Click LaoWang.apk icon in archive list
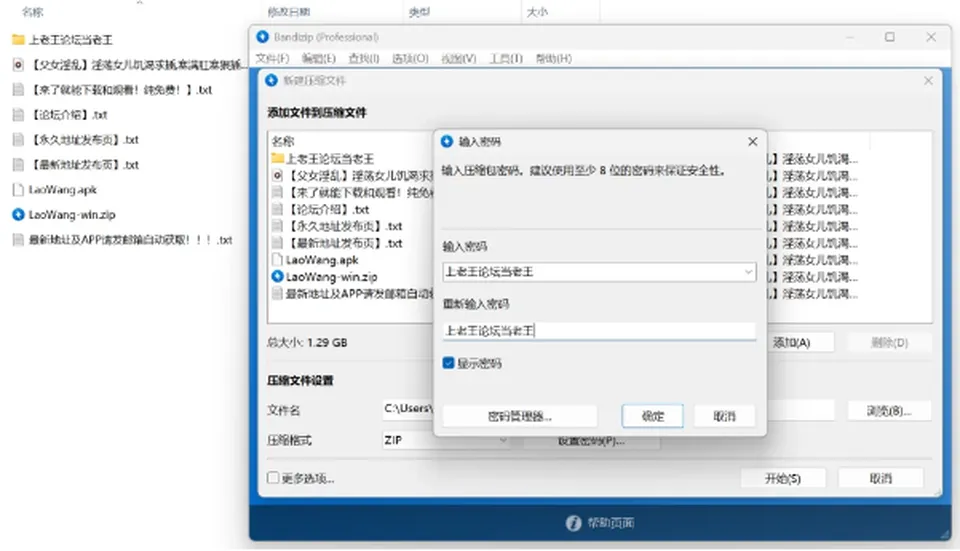 277,260
